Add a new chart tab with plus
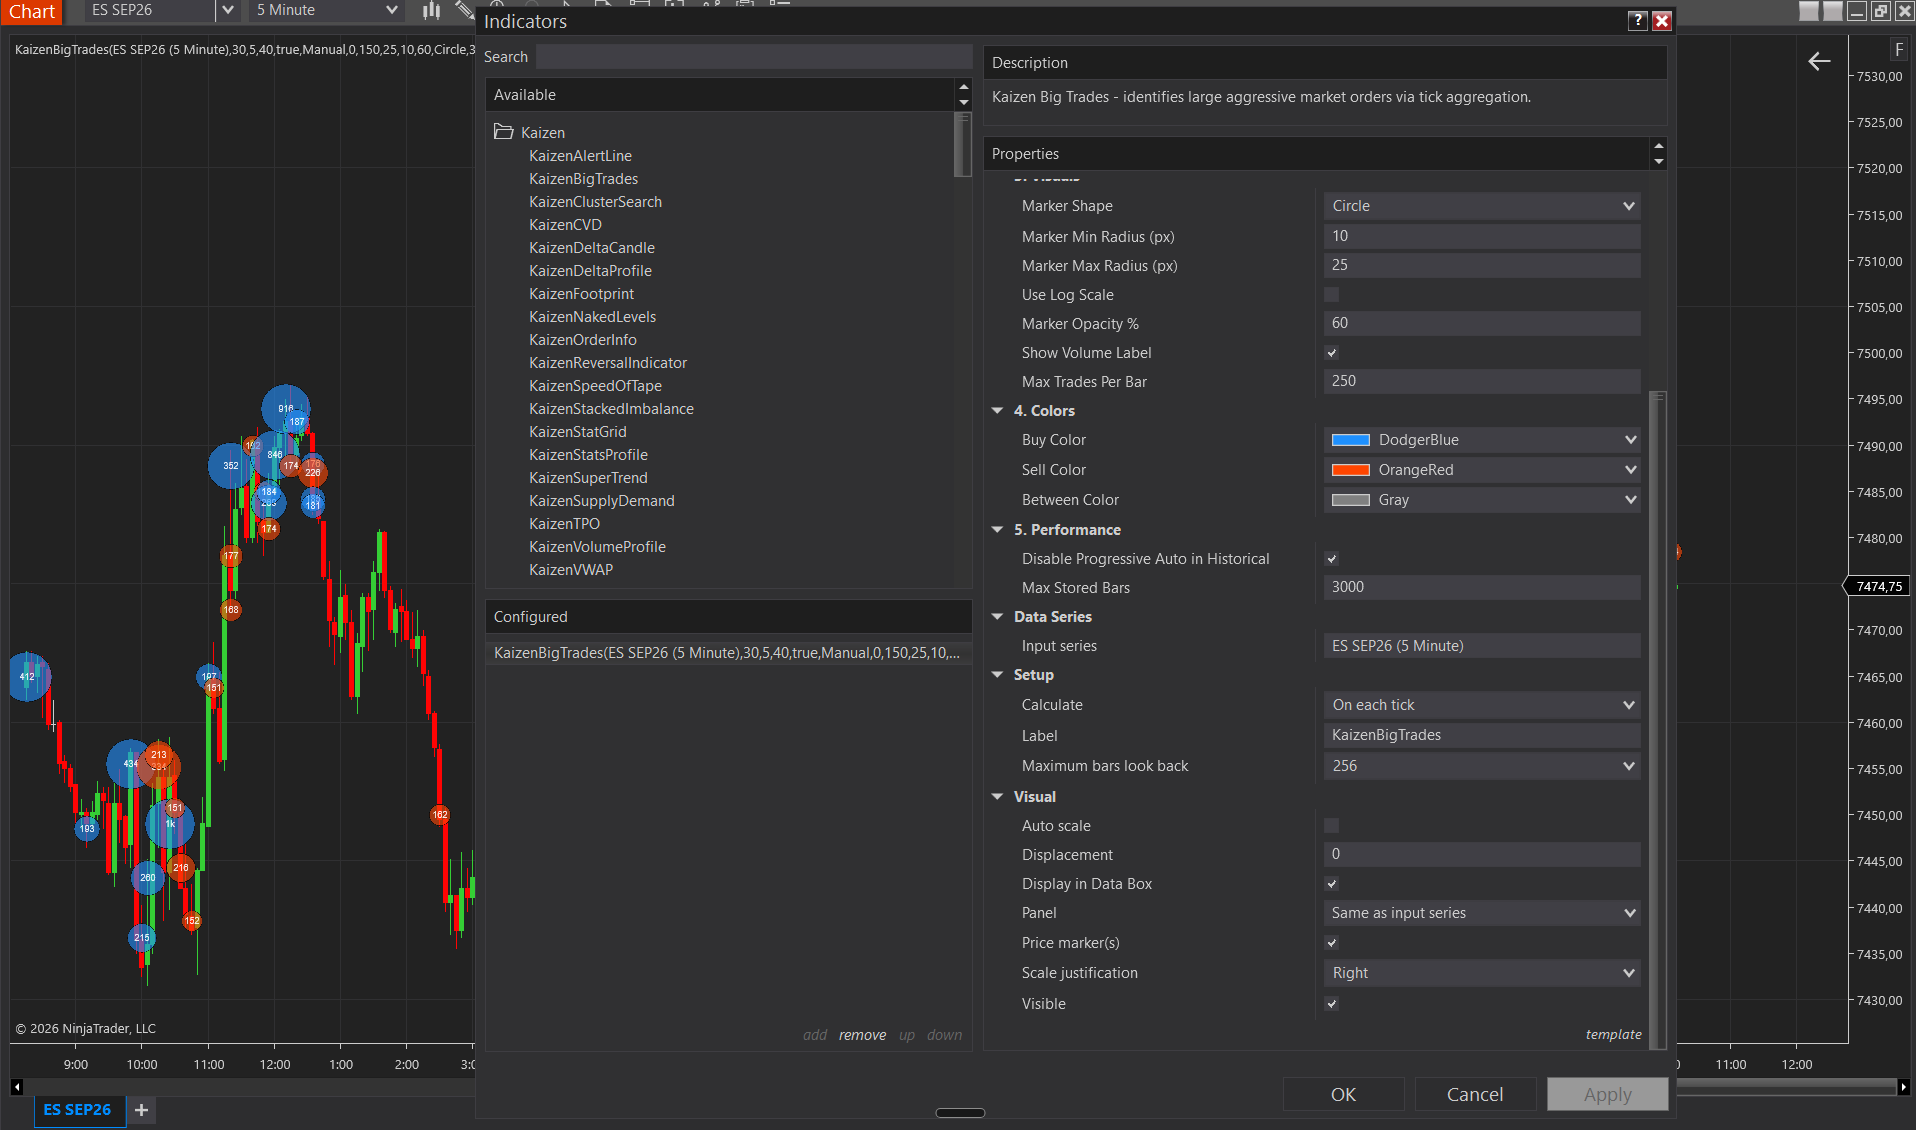 141,1110
